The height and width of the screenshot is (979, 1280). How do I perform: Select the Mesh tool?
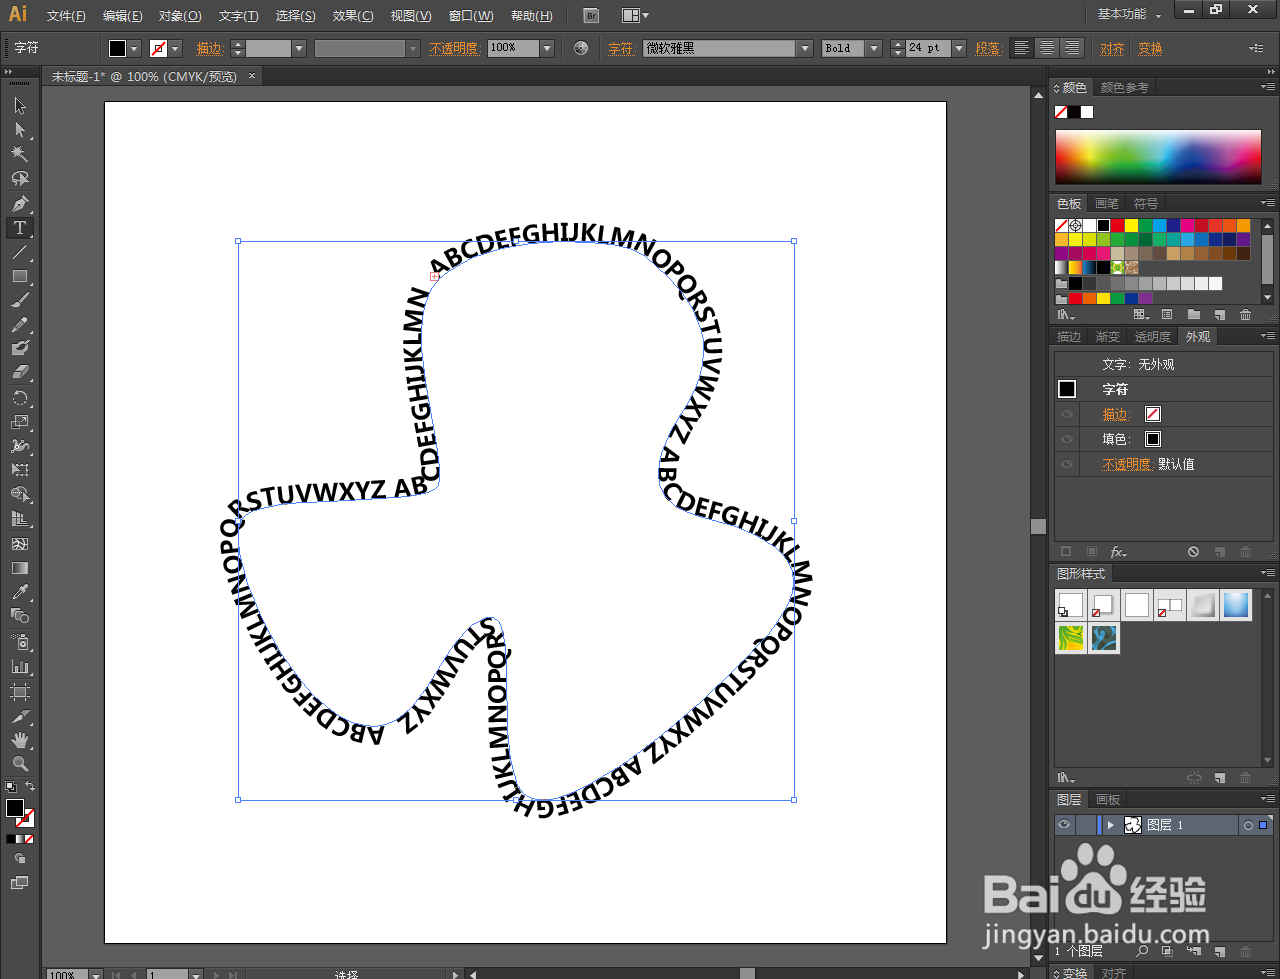coord(20,544)
